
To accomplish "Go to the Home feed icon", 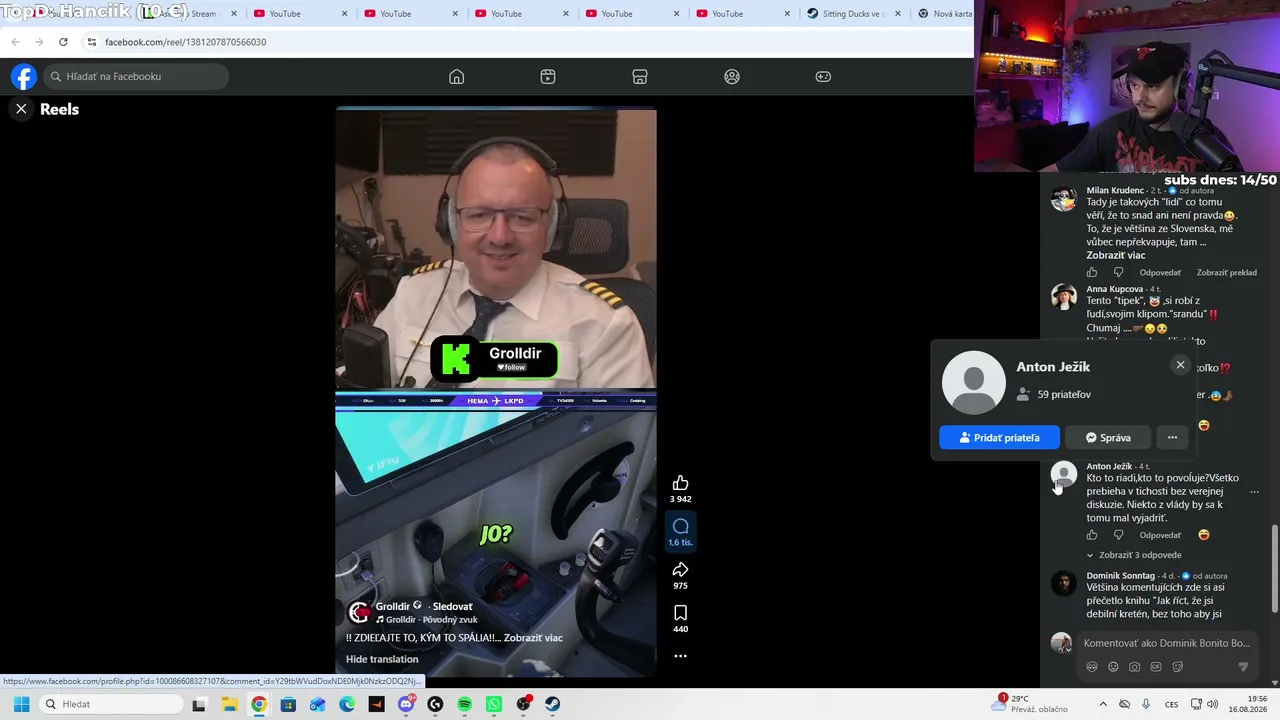I will coord(456,77).
